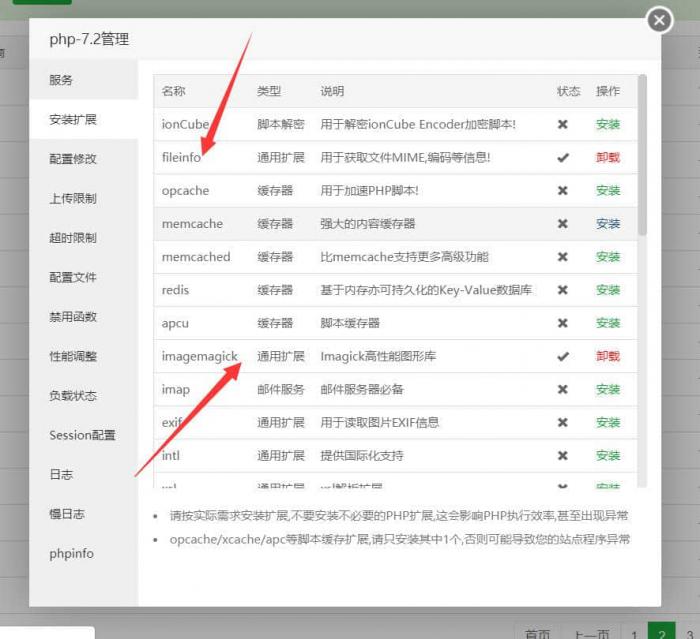Uninstall the imagemagick extension
This screenshot has width=700, height=639.
pos(608,356)
